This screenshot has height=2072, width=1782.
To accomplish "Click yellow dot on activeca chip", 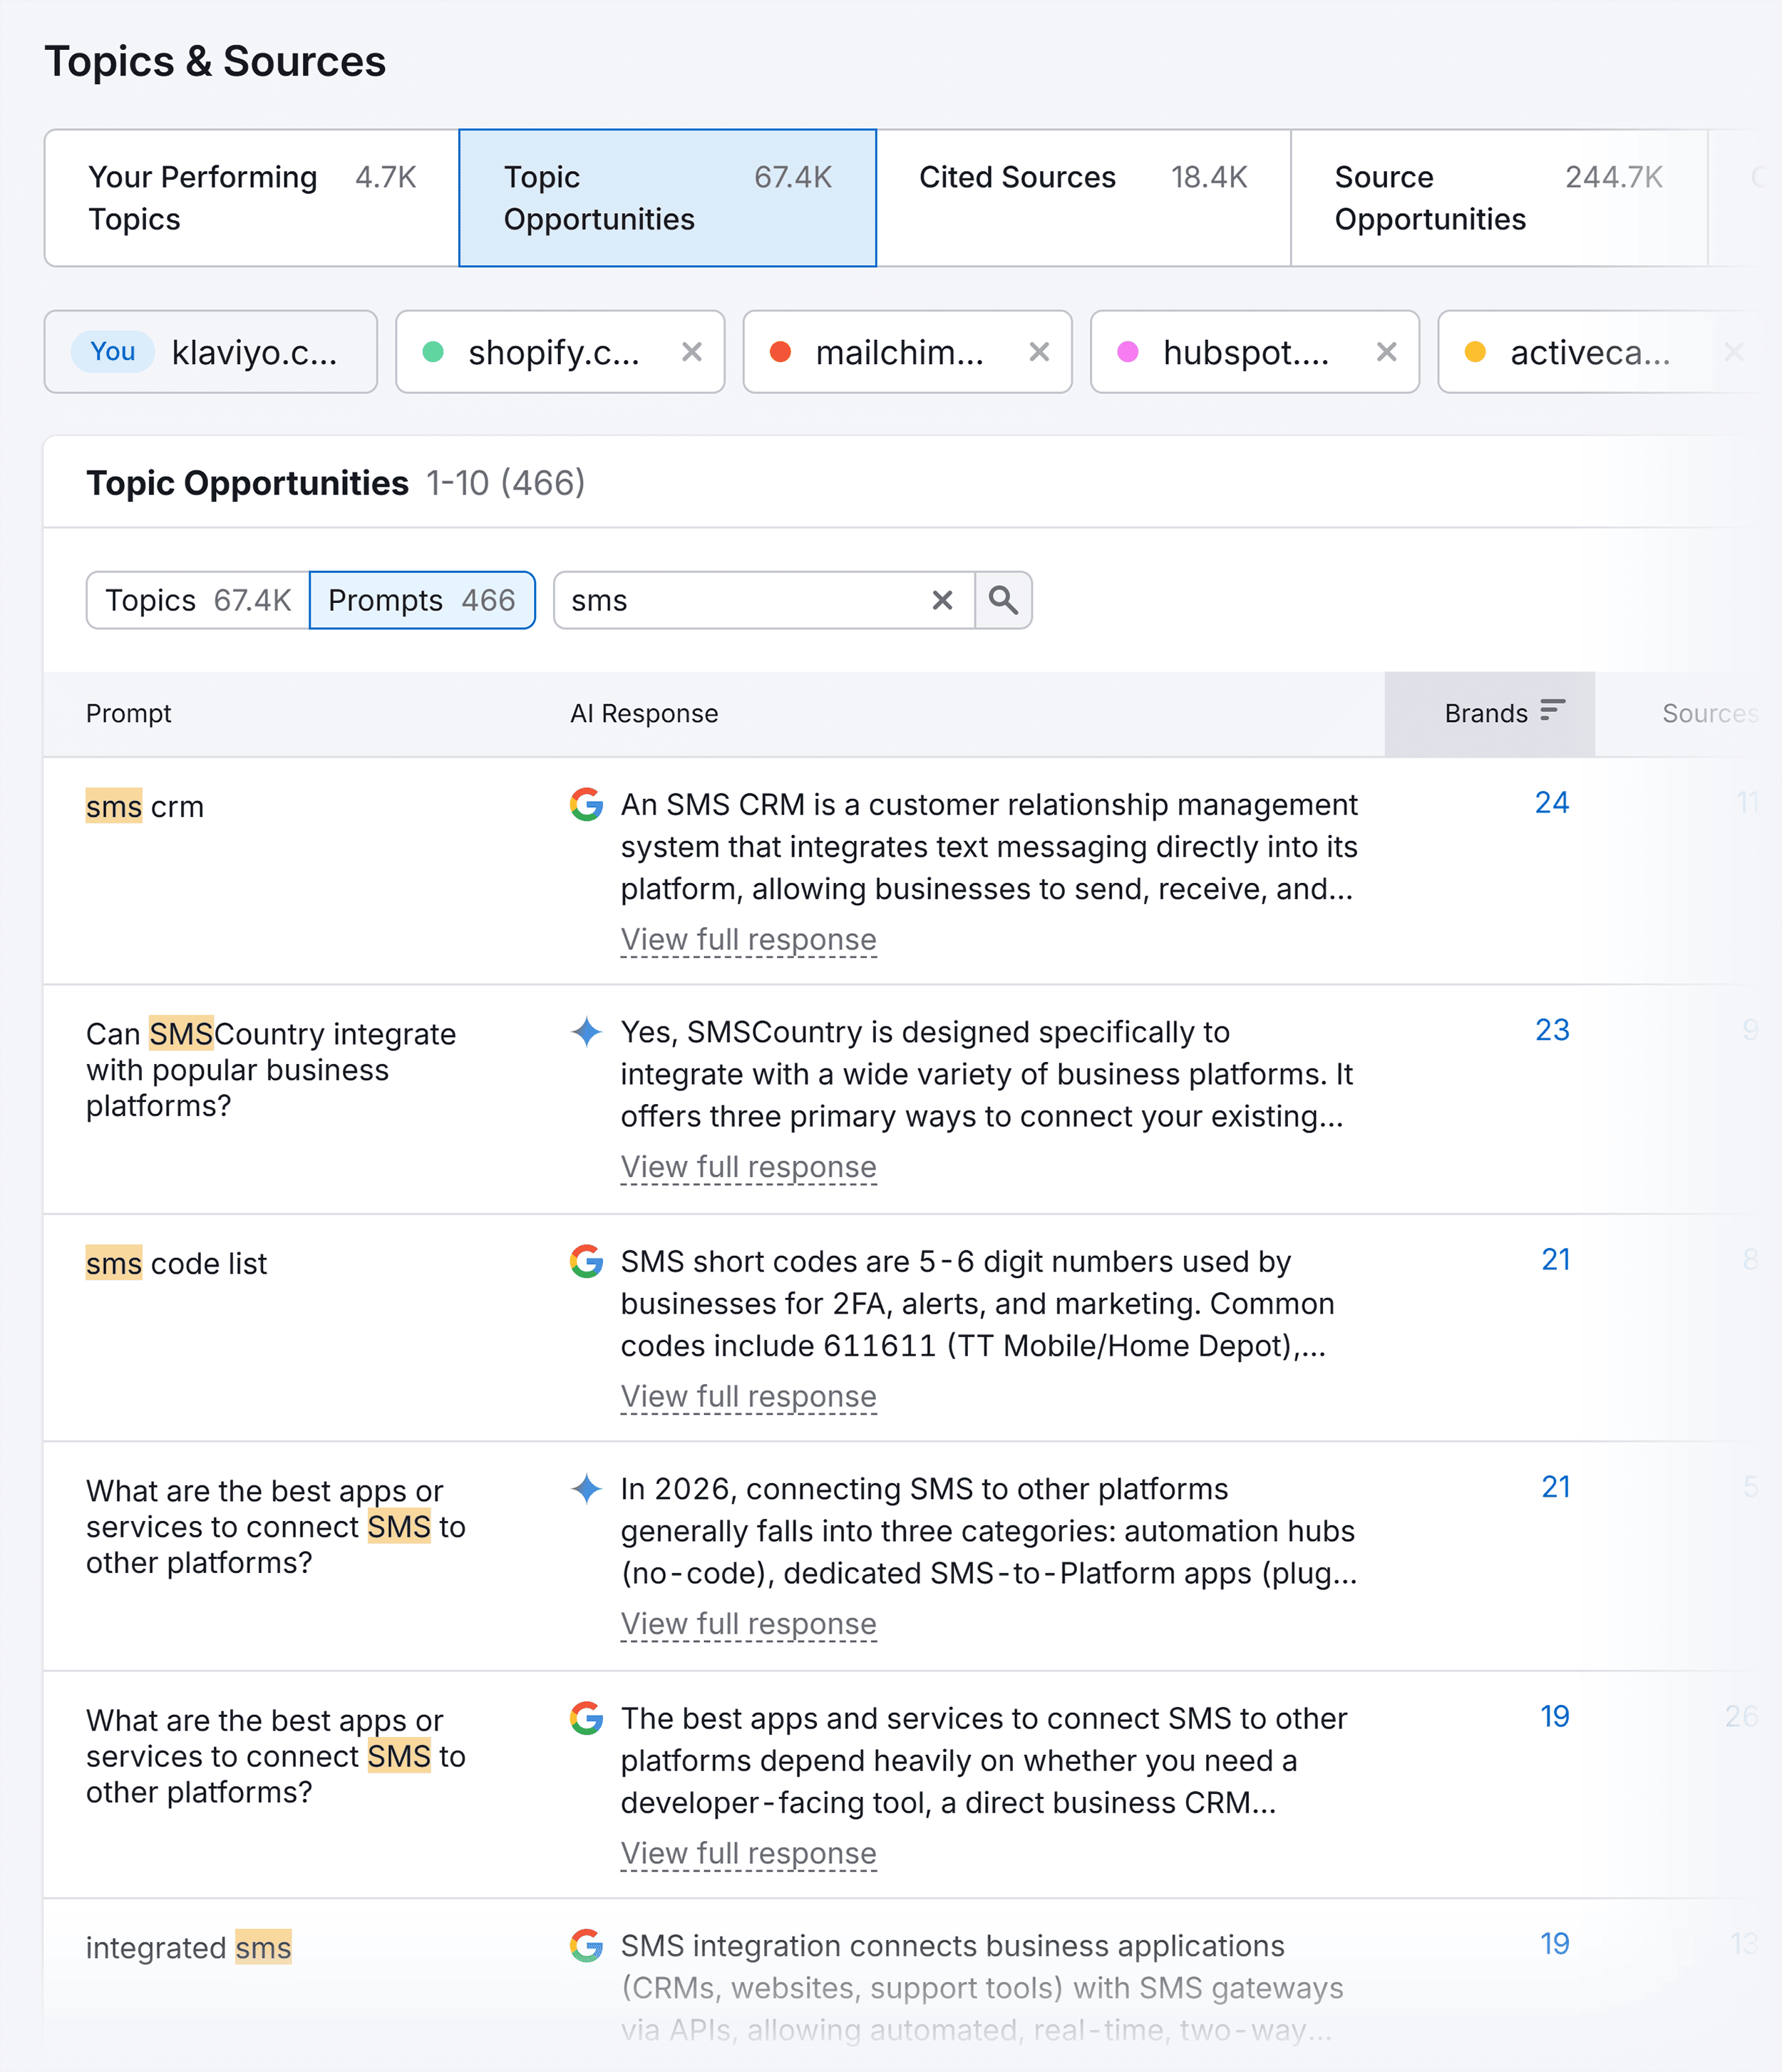I will 1474,352.
